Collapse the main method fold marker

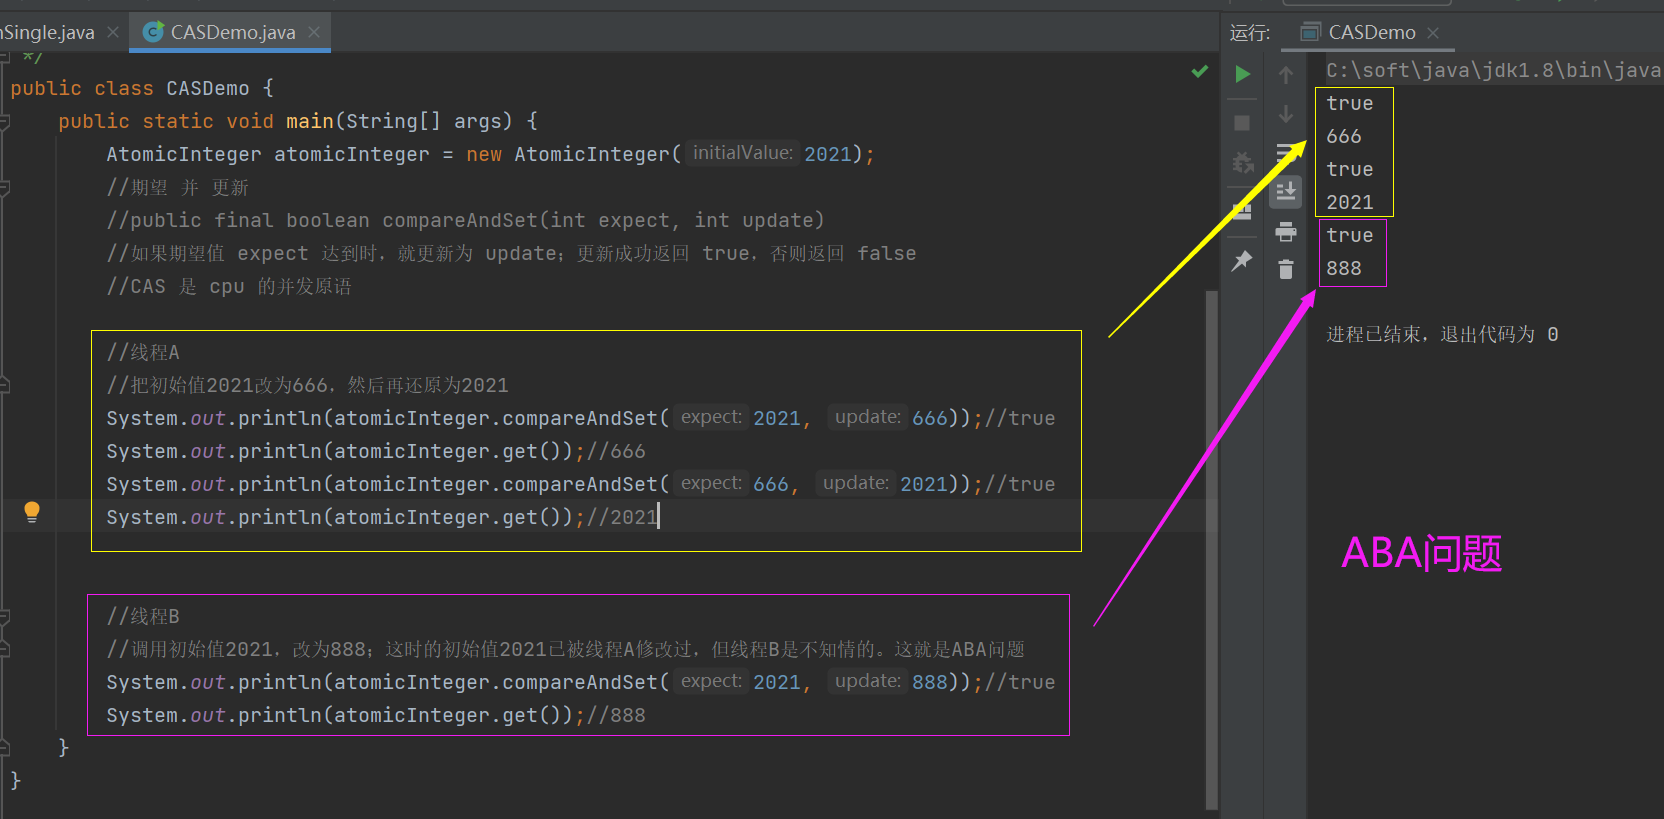5,122
